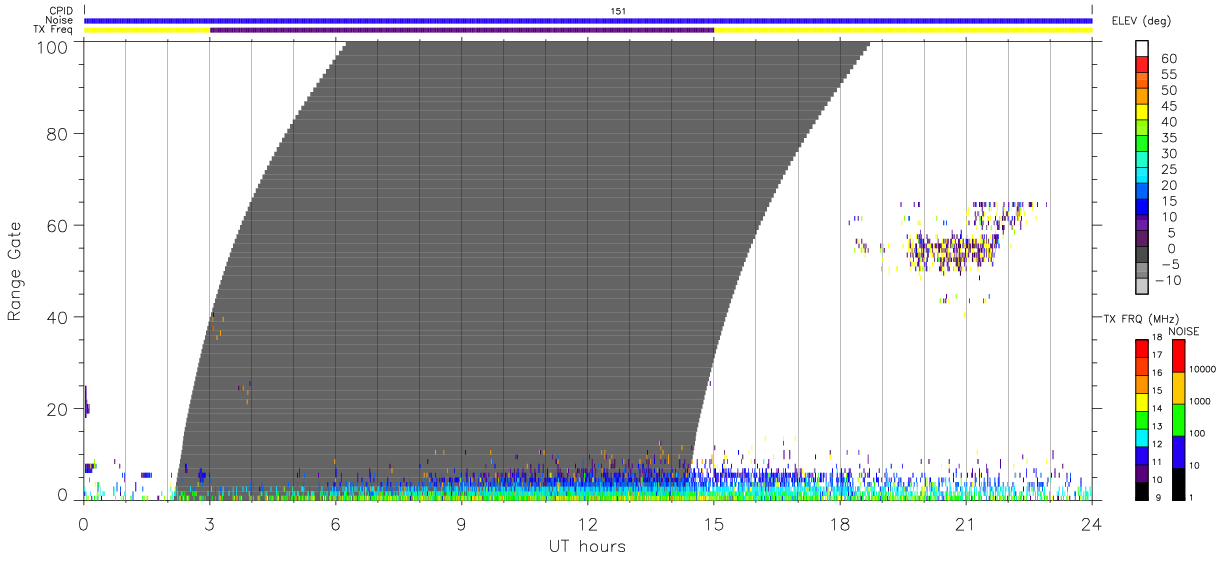Click the 10000 label on the NOISE colorbar

point(1203,369)
